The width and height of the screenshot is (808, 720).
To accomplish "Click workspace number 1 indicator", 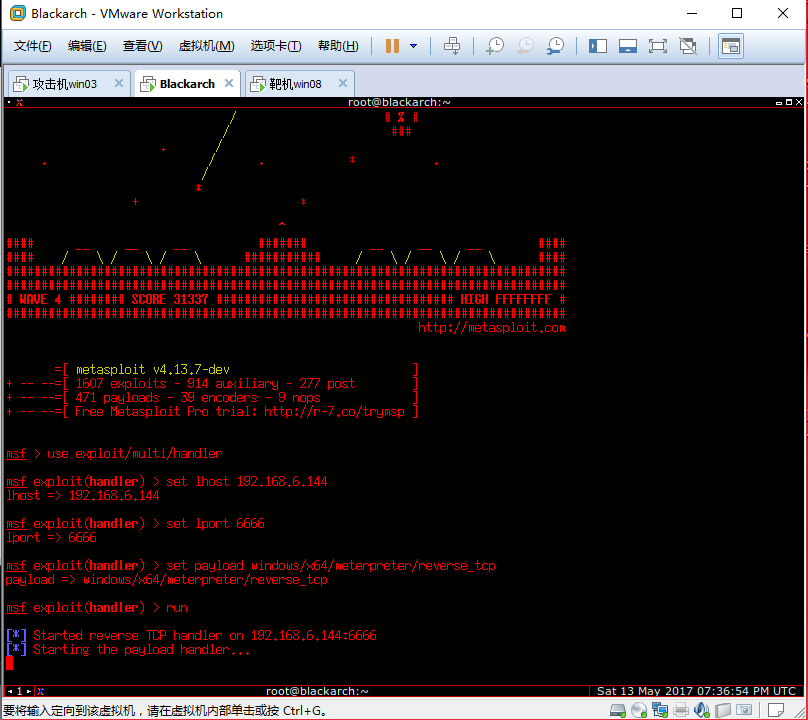I will 20,691.
